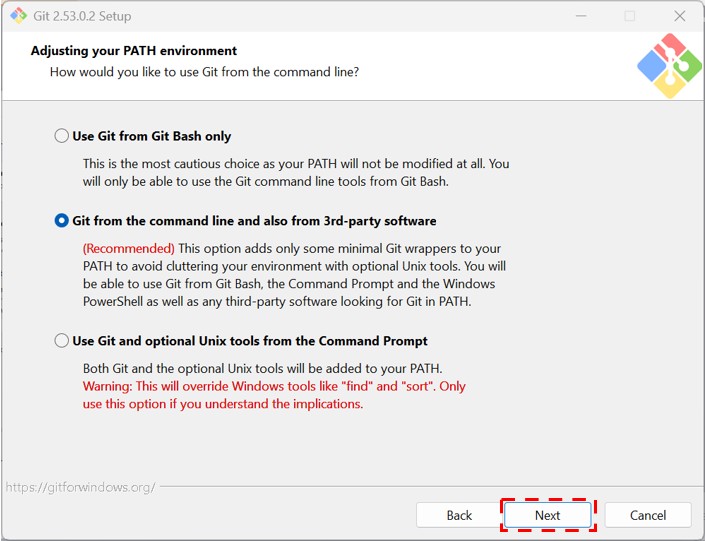Click the "How would you like to use Git" subtitle
The image size is (705, 541).
[204, 72]
